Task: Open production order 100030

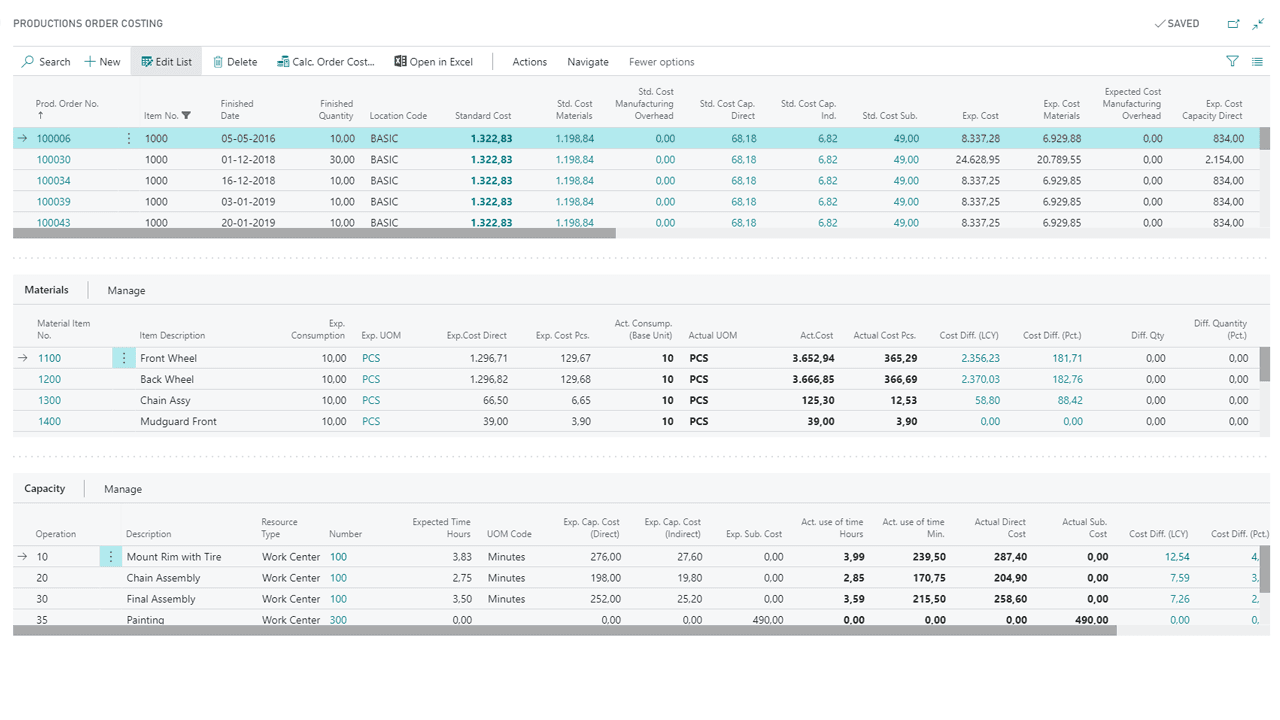Action: [x=54, y=160]
